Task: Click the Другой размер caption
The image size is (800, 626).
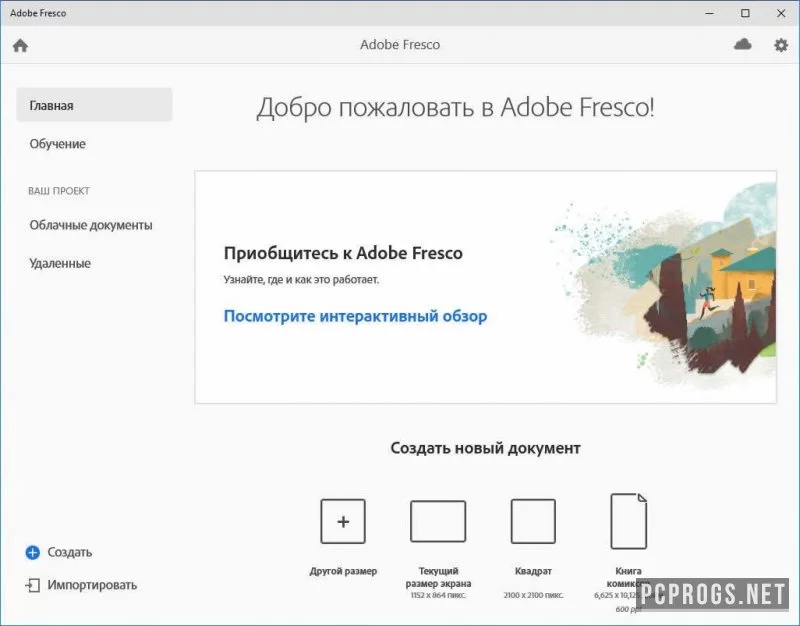Action: [x=343, y=571]
